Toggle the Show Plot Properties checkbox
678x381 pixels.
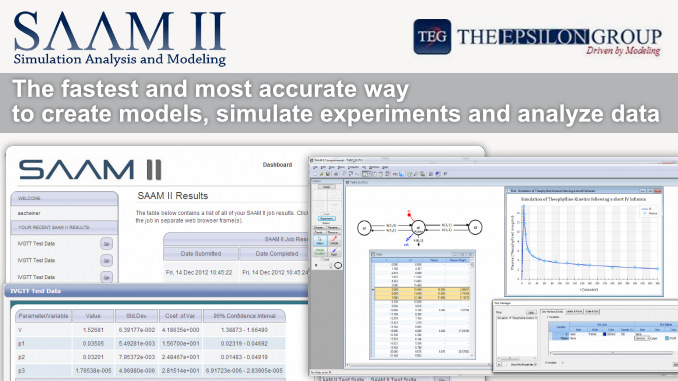click(x=536, y=365)
